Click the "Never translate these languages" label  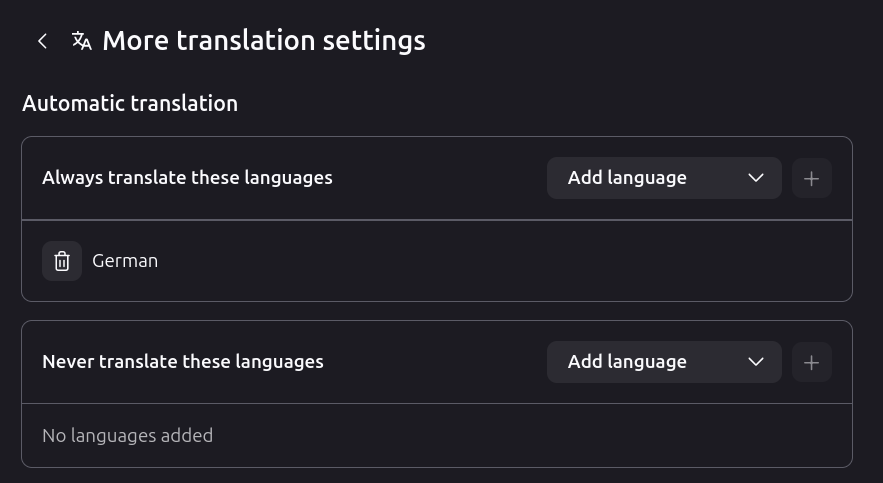[x=183, y=362]
